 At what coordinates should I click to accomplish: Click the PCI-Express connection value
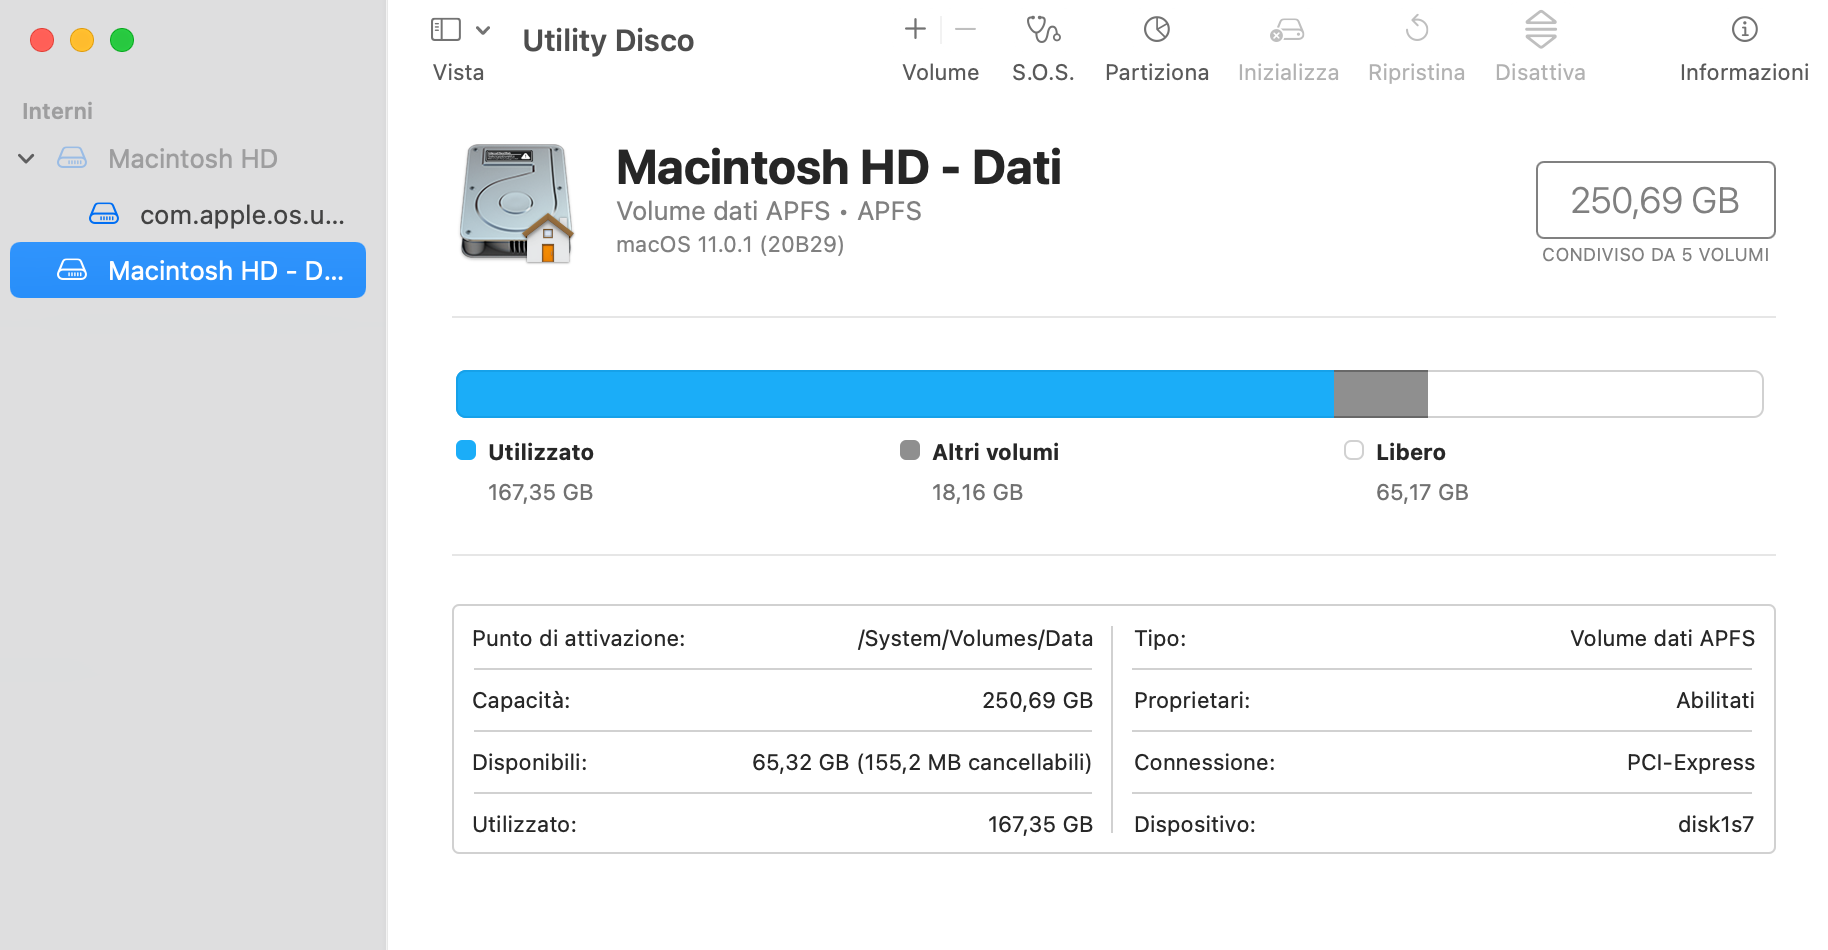tap(1691, 762)
